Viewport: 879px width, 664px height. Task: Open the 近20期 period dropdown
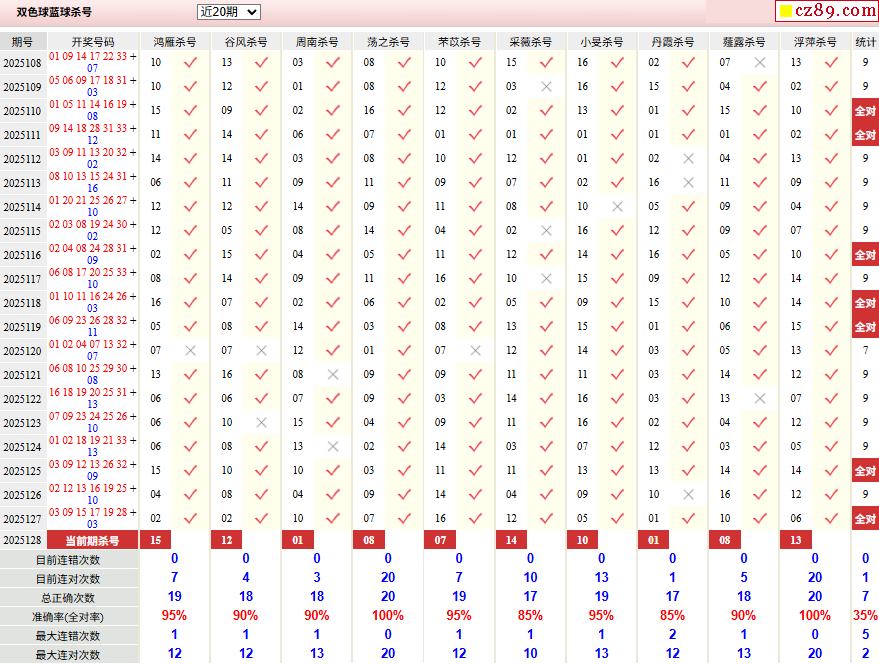pos(228,12)
